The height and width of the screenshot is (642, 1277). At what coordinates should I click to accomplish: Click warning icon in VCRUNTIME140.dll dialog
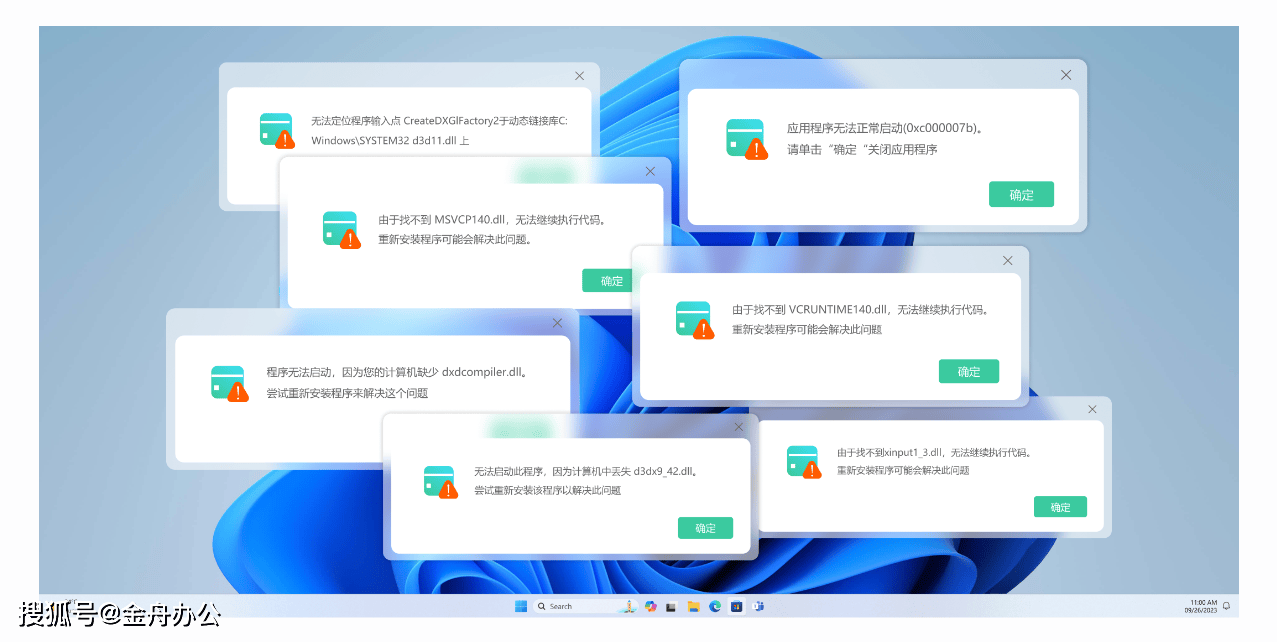[695, 319]
